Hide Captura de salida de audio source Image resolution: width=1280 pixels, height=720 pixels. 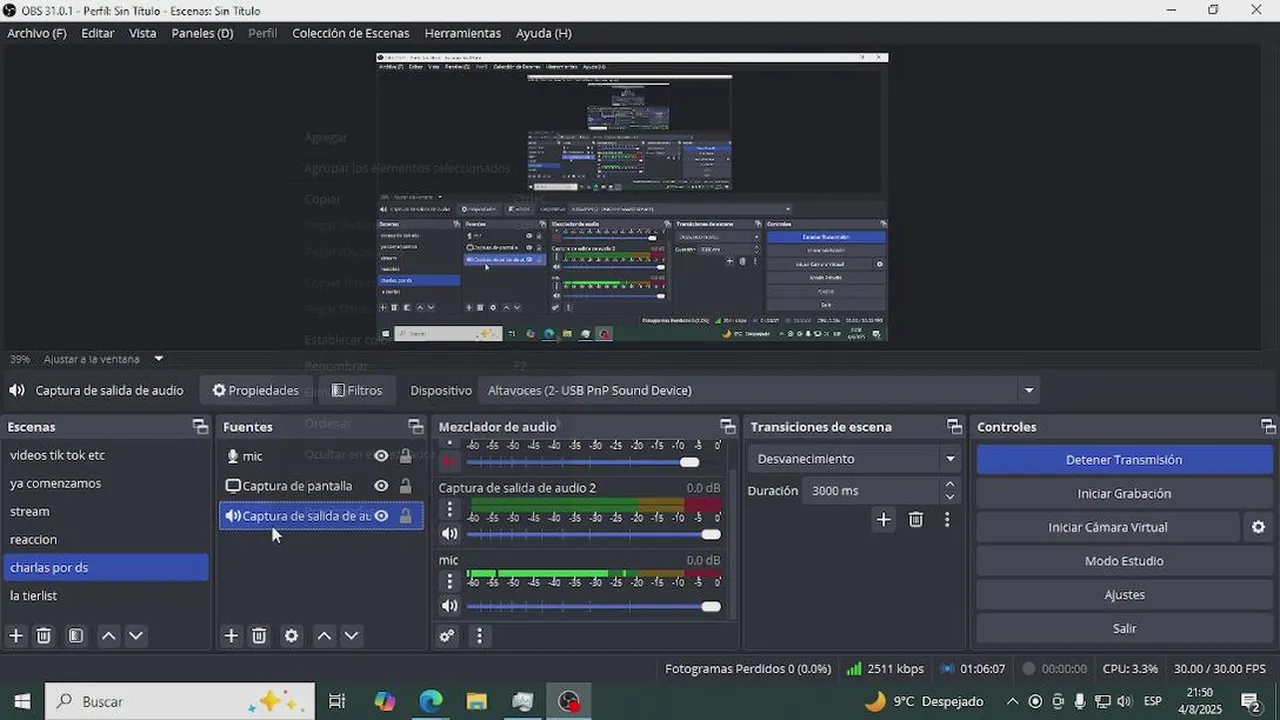[x=381, y=516]
